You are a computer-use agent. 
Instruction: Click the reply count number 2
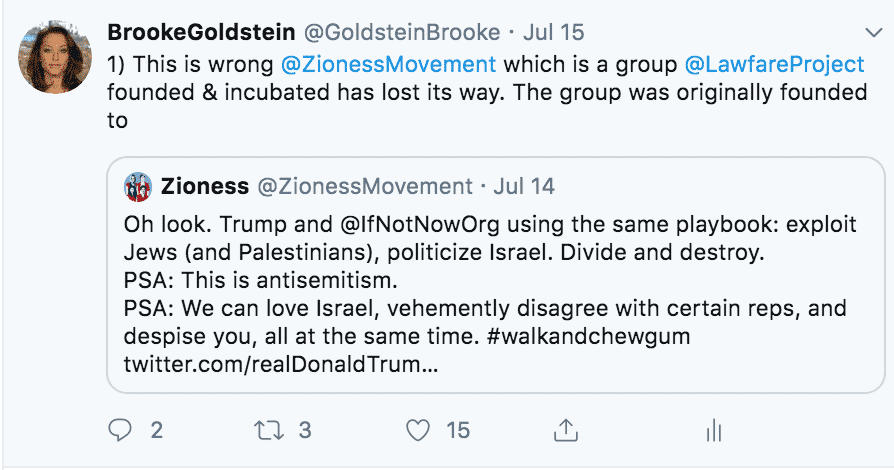click(156, 431)
